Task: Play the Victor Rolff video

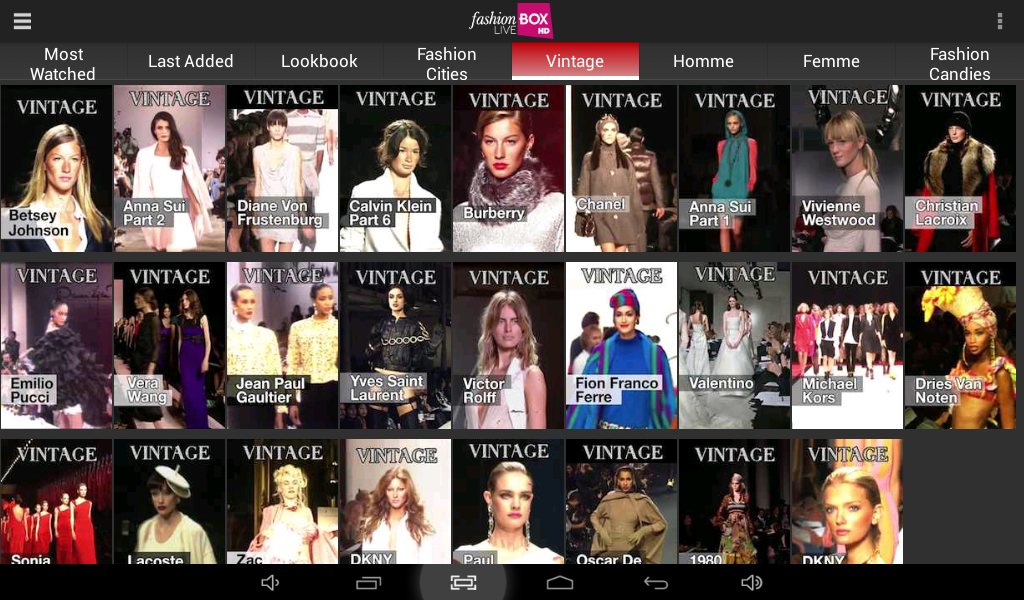Action: pos(508,345)
